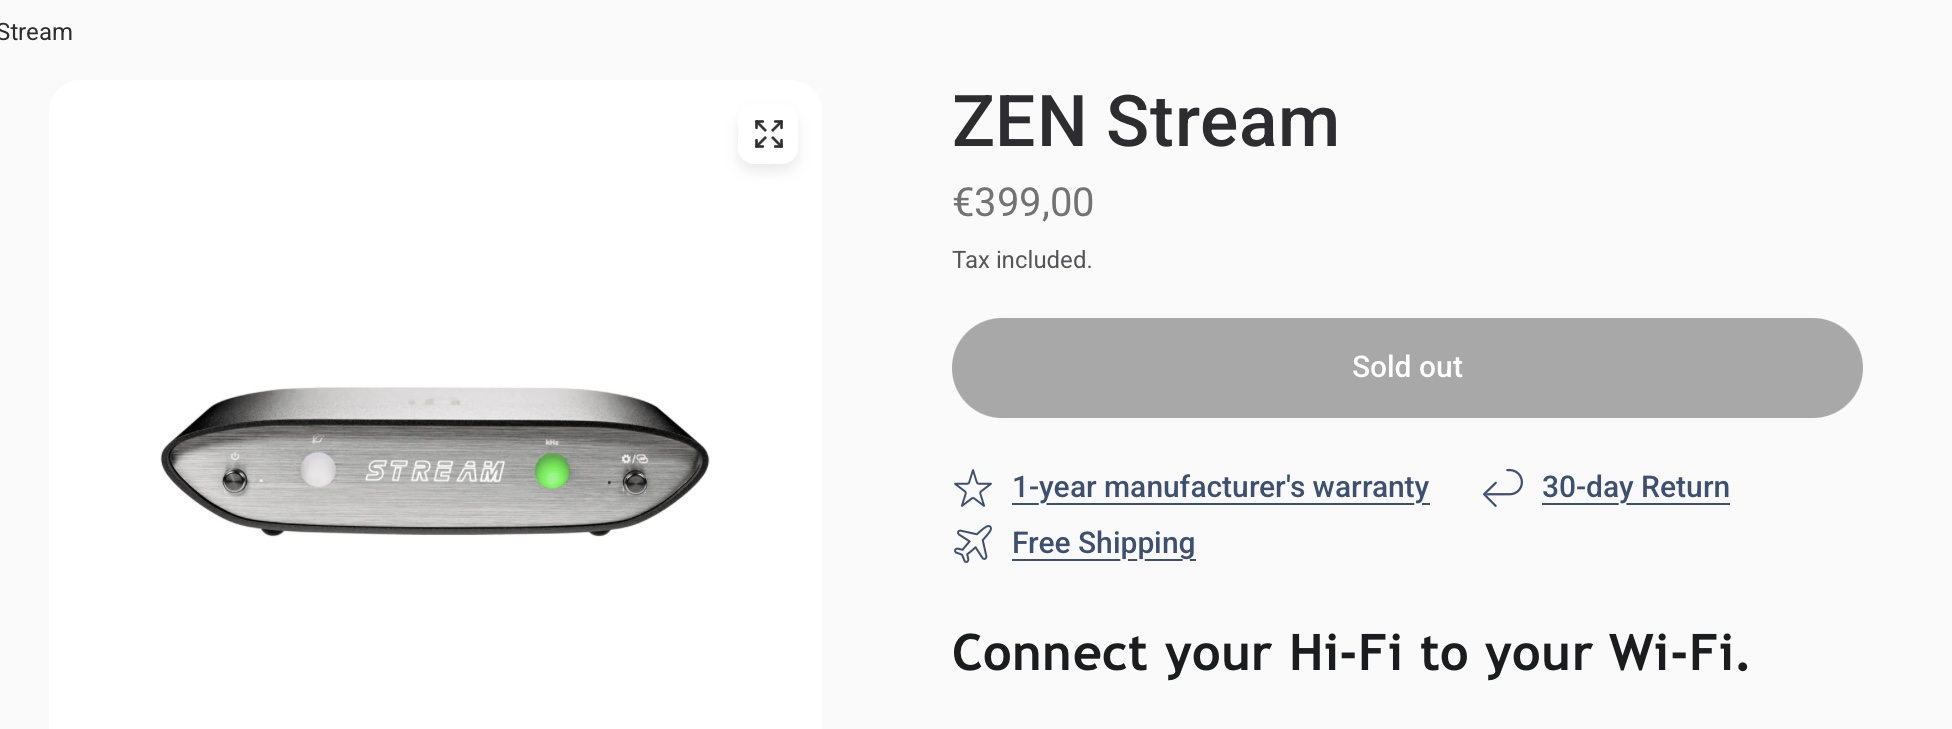Open the Free Shipping link
Screen dimensions: 1952x729
pyautogui.click(x=1103, y=543)
